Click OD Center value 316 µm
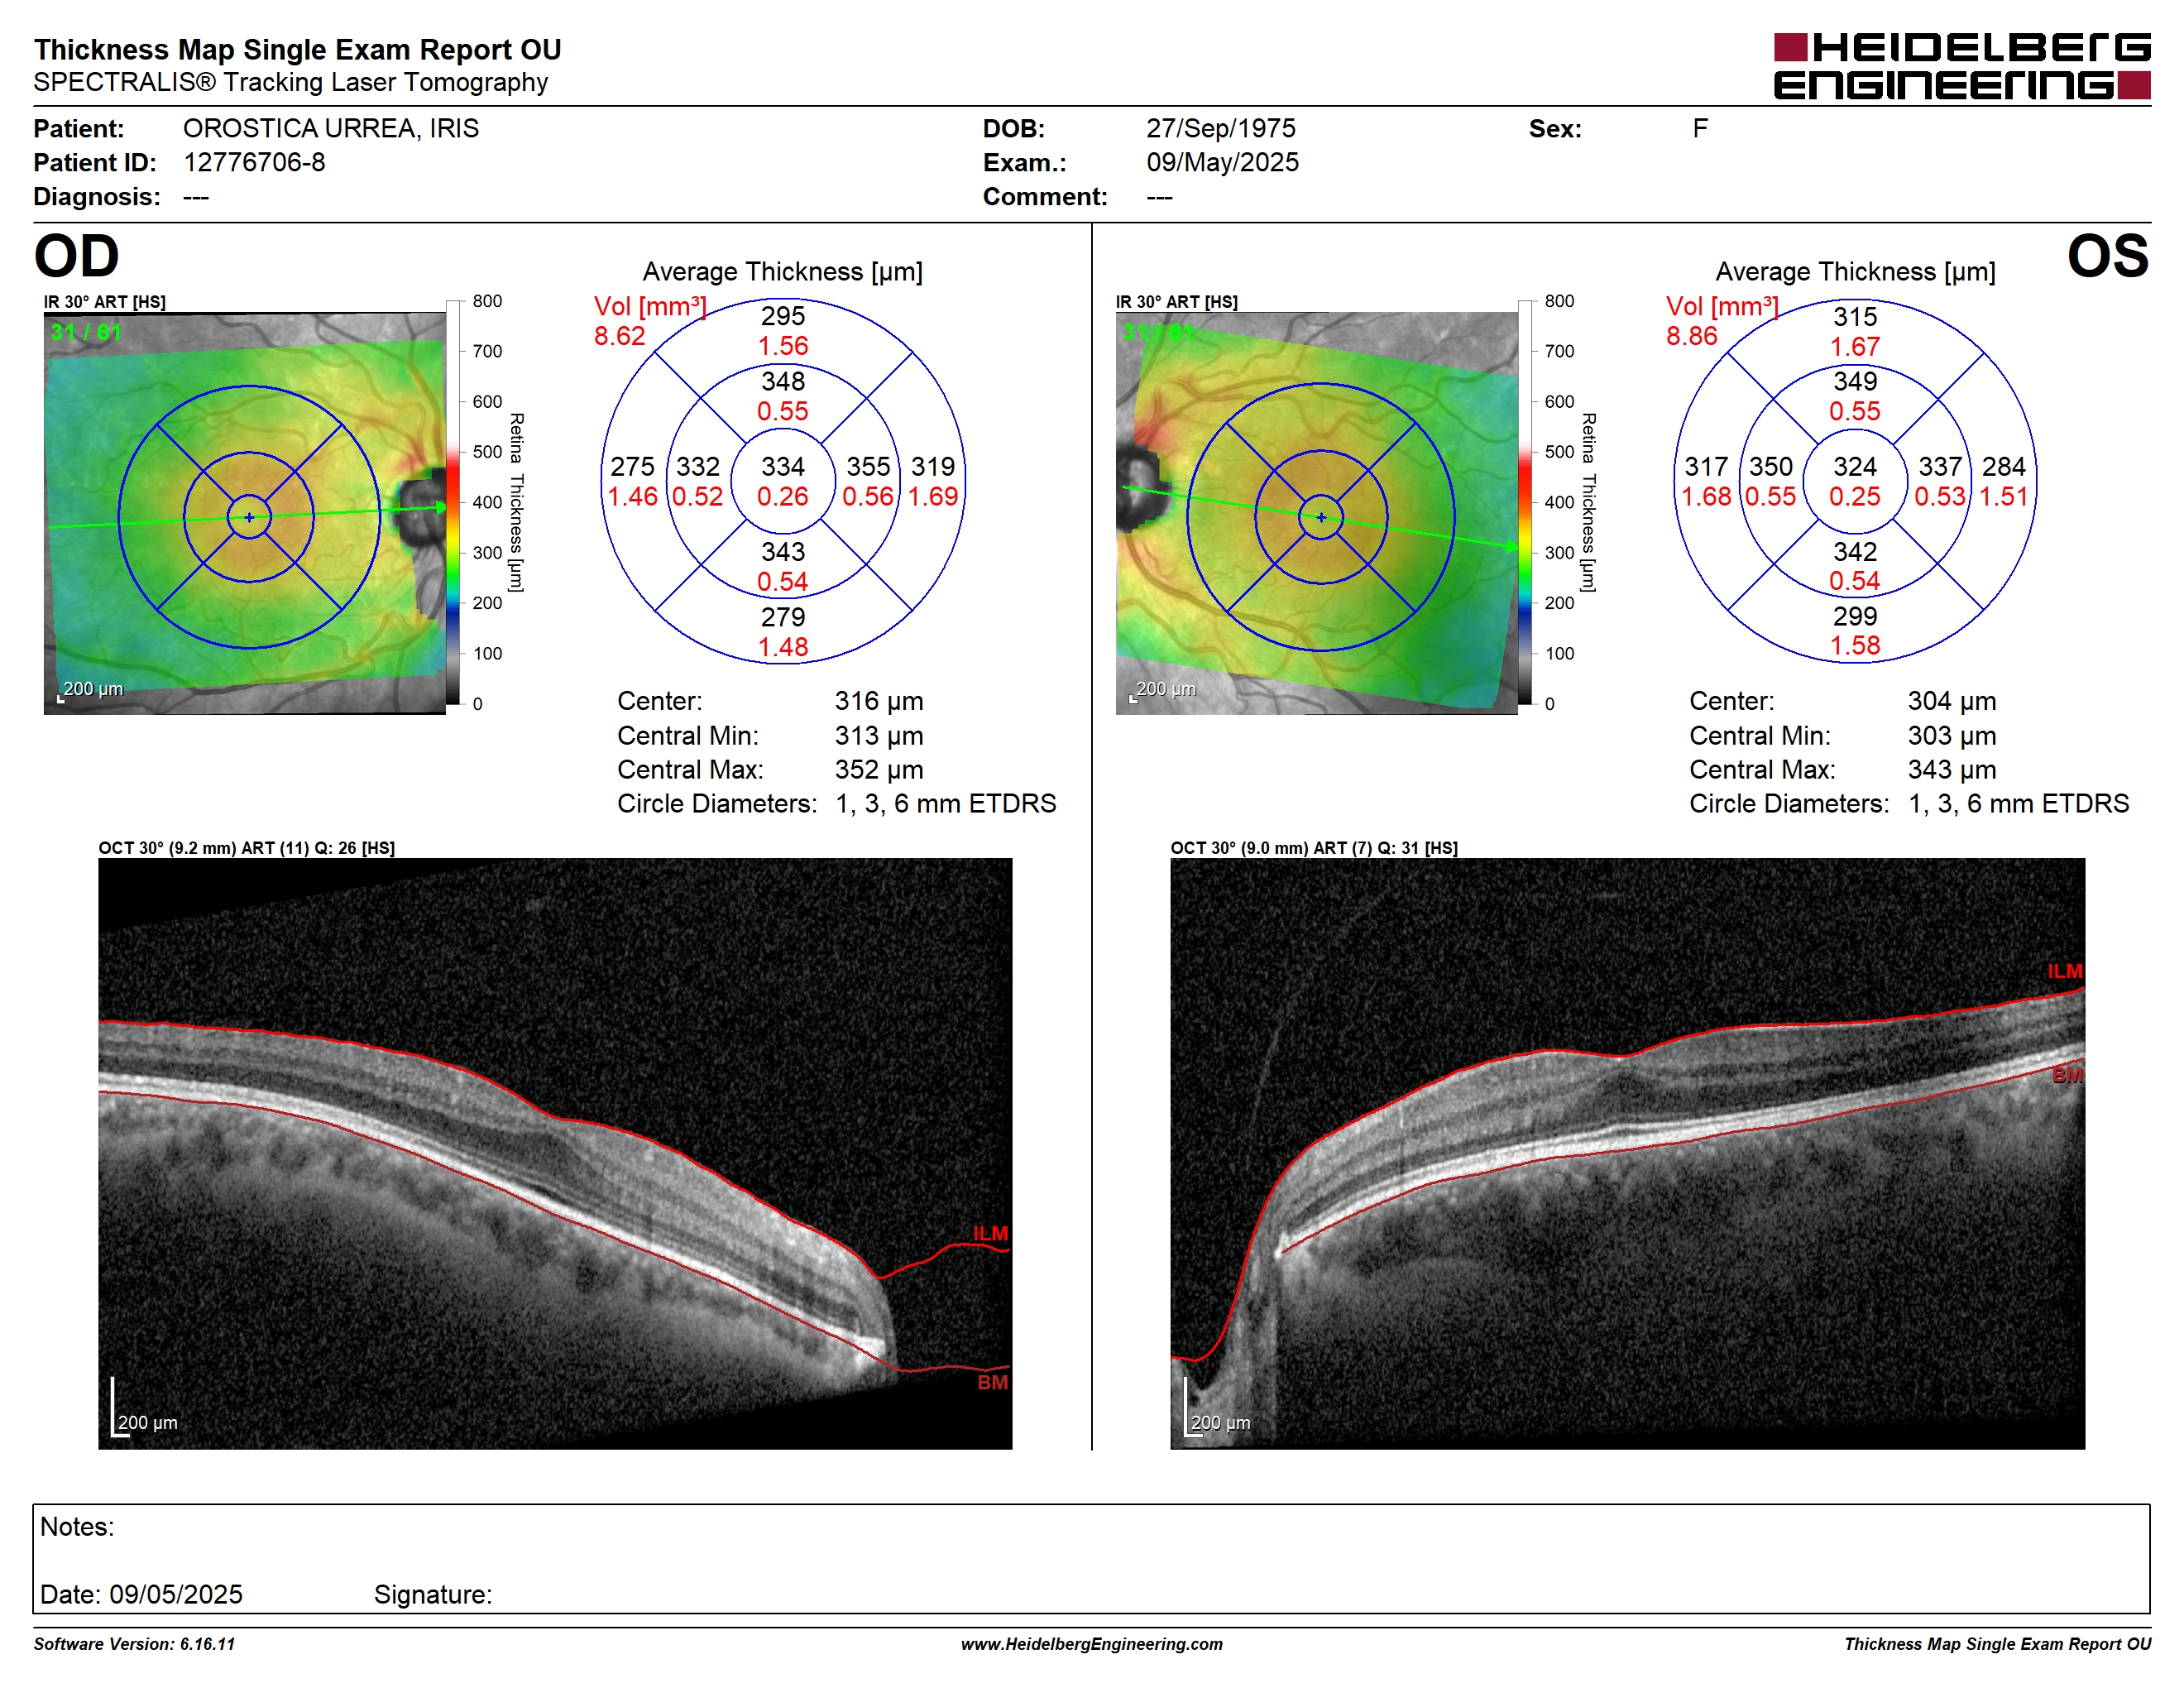 [x=879, y=701]
